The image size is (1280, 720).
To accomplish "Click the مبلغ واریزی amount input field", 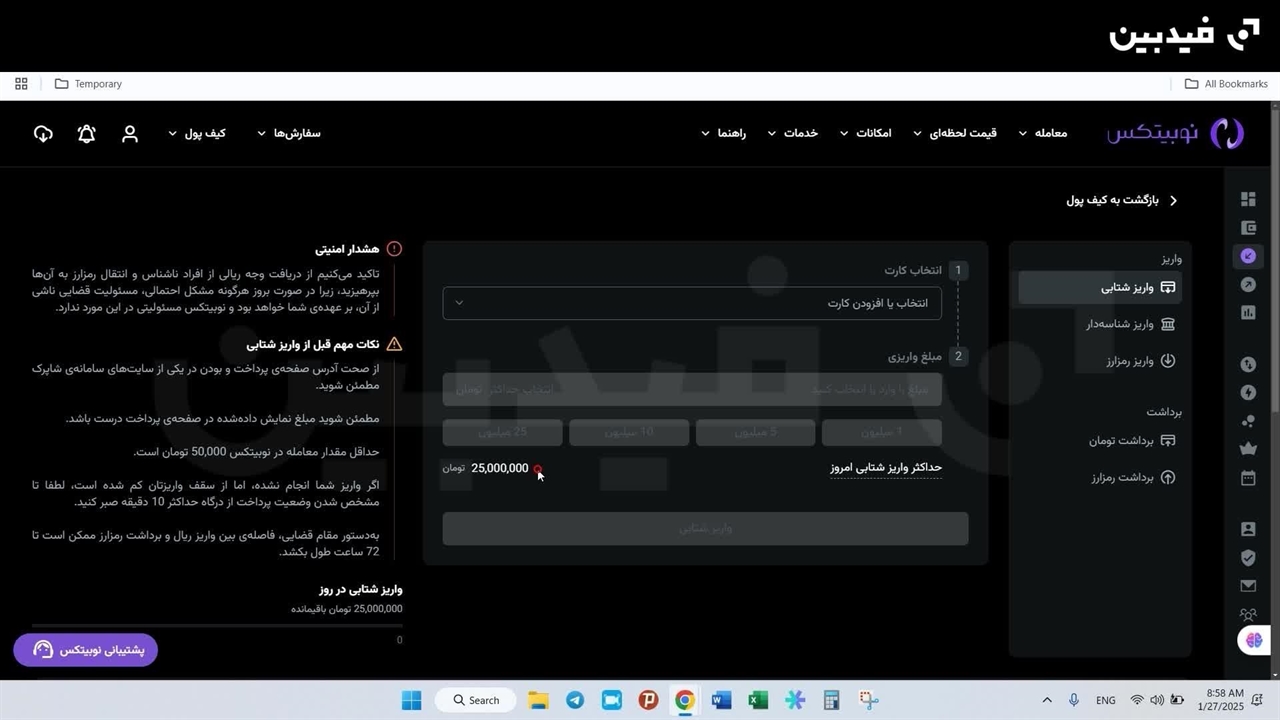I will coord(692,389).
